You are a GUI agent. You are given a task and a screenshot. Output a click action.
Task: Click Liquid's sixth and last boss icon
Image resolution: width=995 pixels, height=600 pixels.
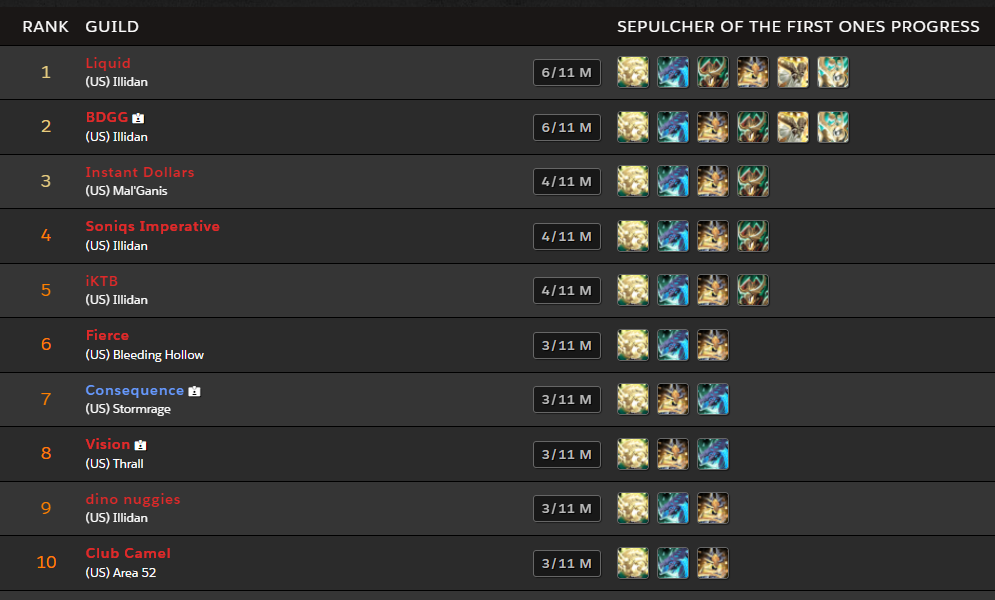tap(833, 72)
